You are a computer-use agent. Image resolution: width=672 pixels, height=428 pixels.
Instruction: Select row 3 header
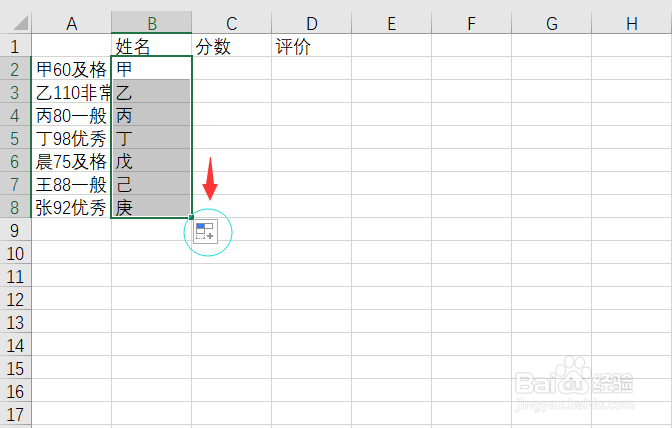[x=15, y=92]
